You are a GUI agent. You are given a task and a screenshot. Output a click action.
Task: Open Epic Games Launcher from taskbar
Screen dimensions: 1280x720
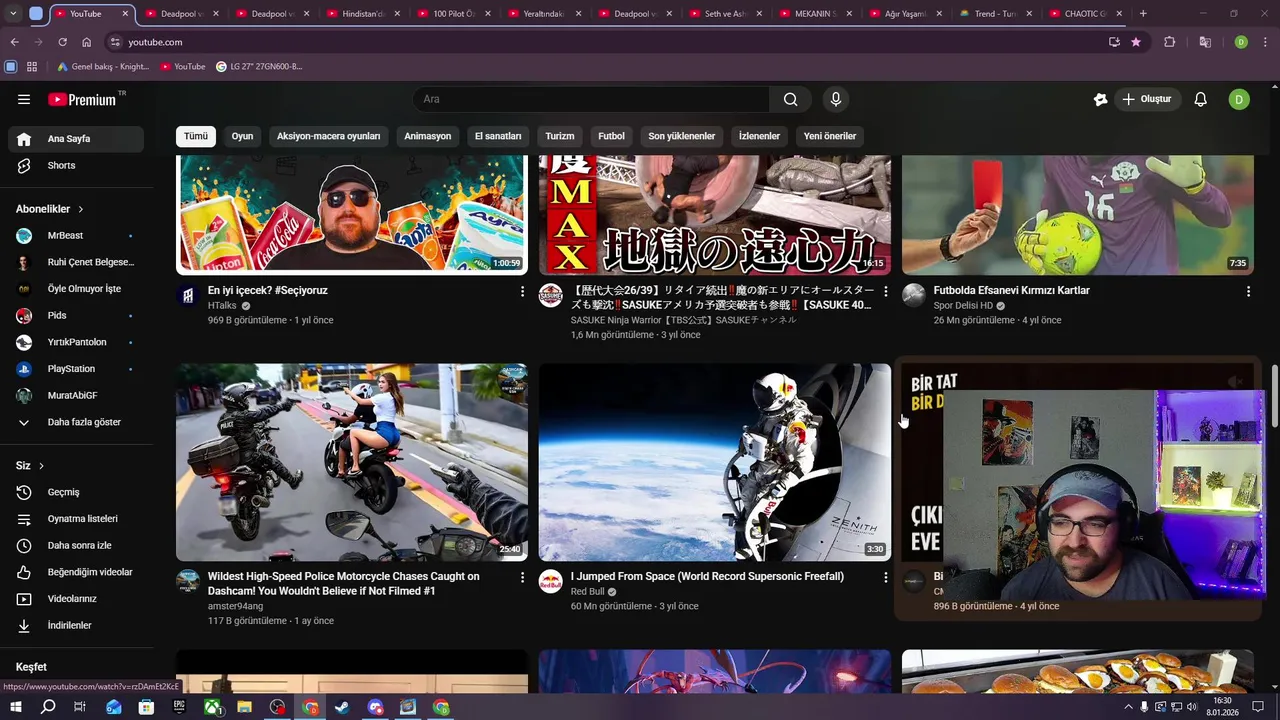179,707
